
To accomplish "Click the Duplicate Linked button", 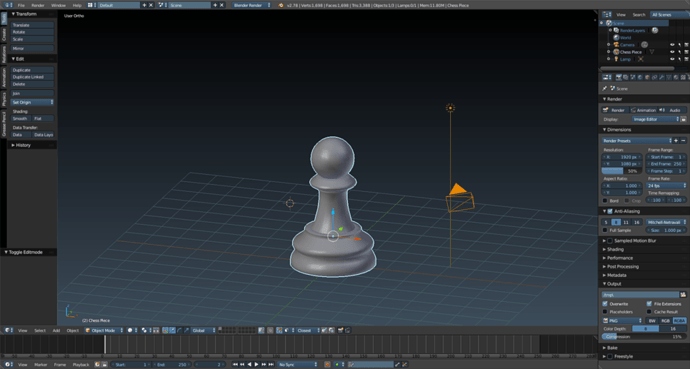I will (x=32, y=77).
